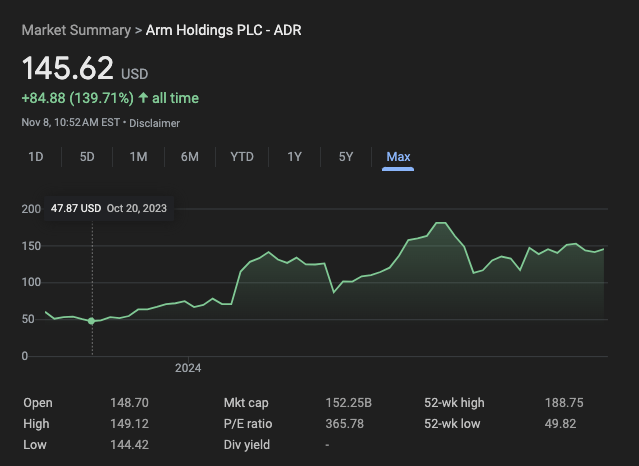This screenshot has height=466, width=639.
Task: Select the YTD chart tab
Action: (242, 157)
